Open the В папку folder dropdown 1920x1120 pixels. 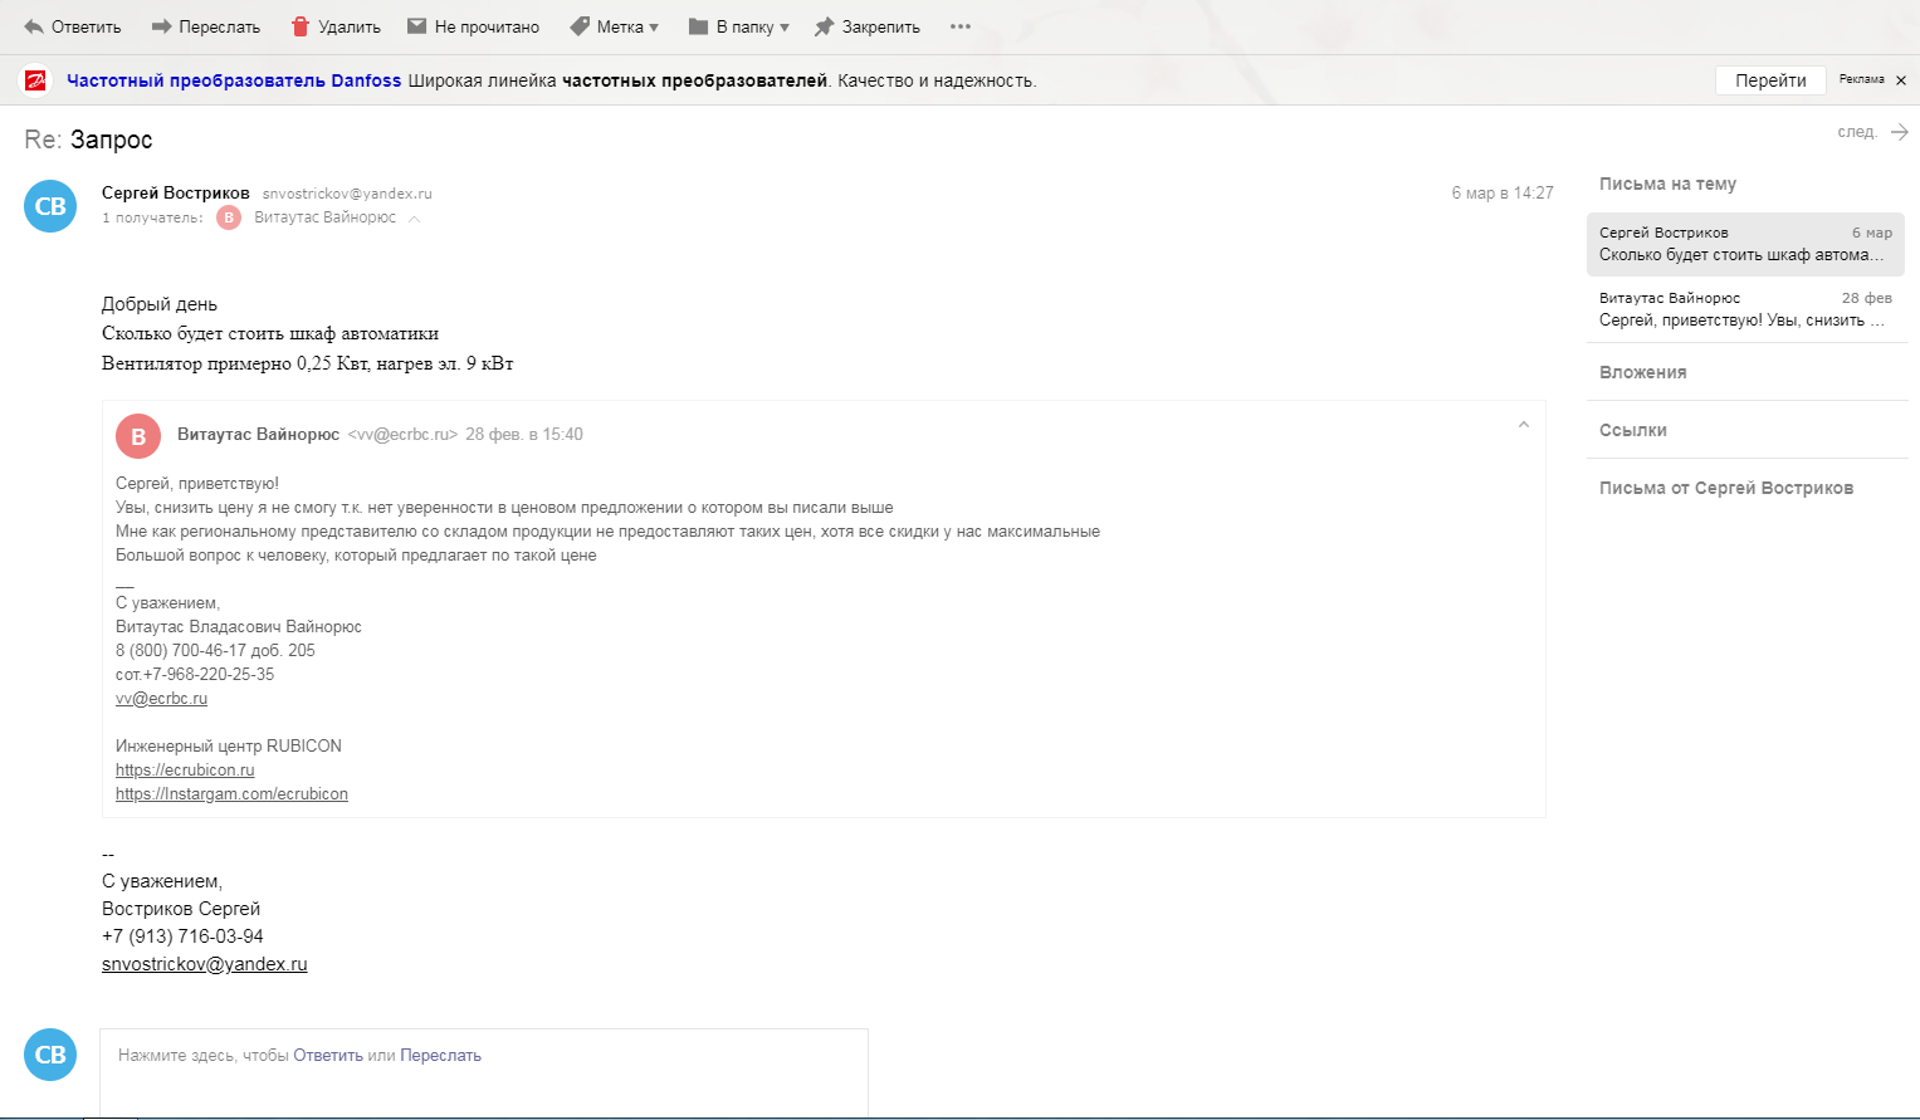click(x=739, y=27)
